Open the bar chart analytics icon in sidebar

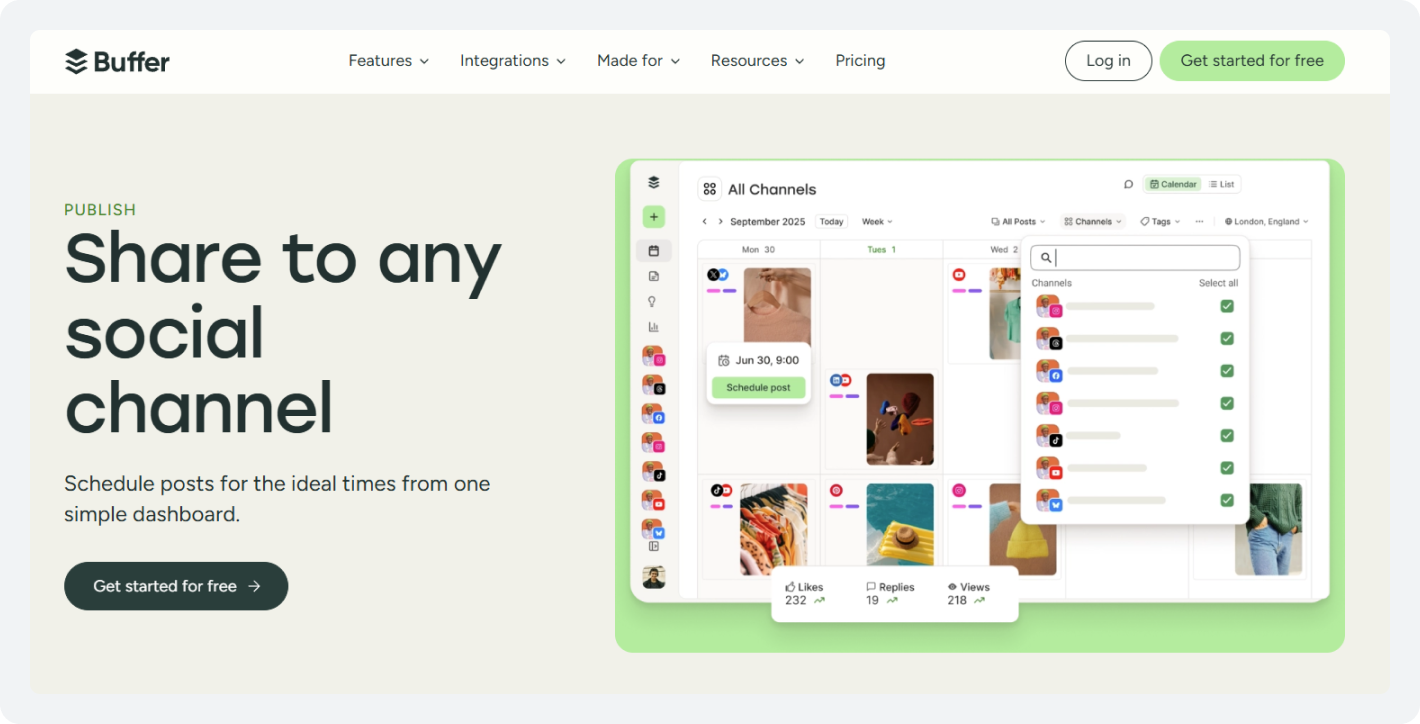654,326
